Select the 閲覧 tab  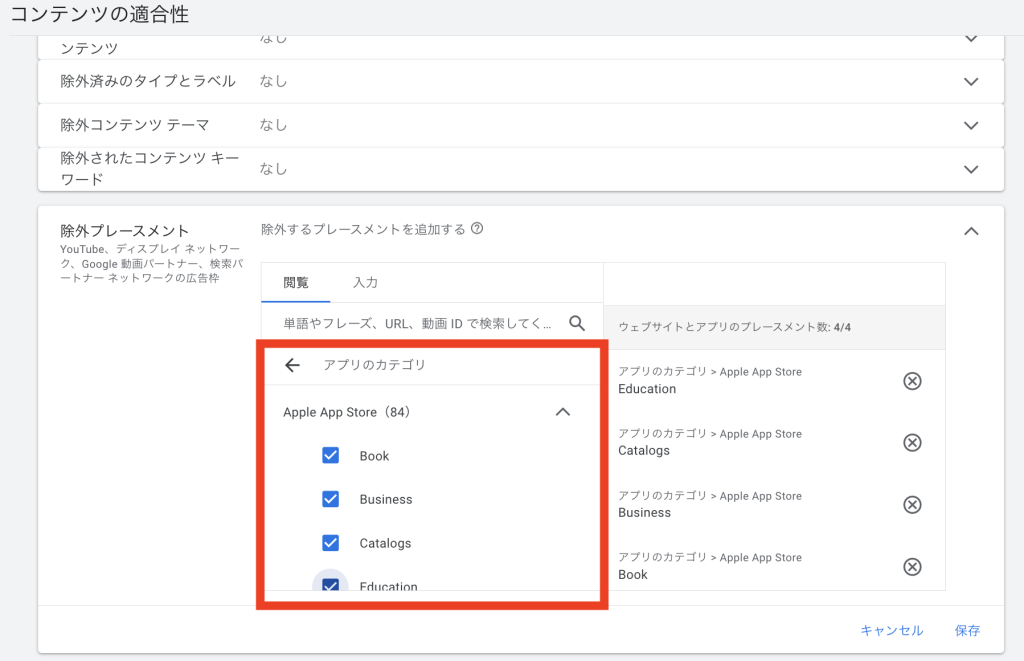click(296, 283)
